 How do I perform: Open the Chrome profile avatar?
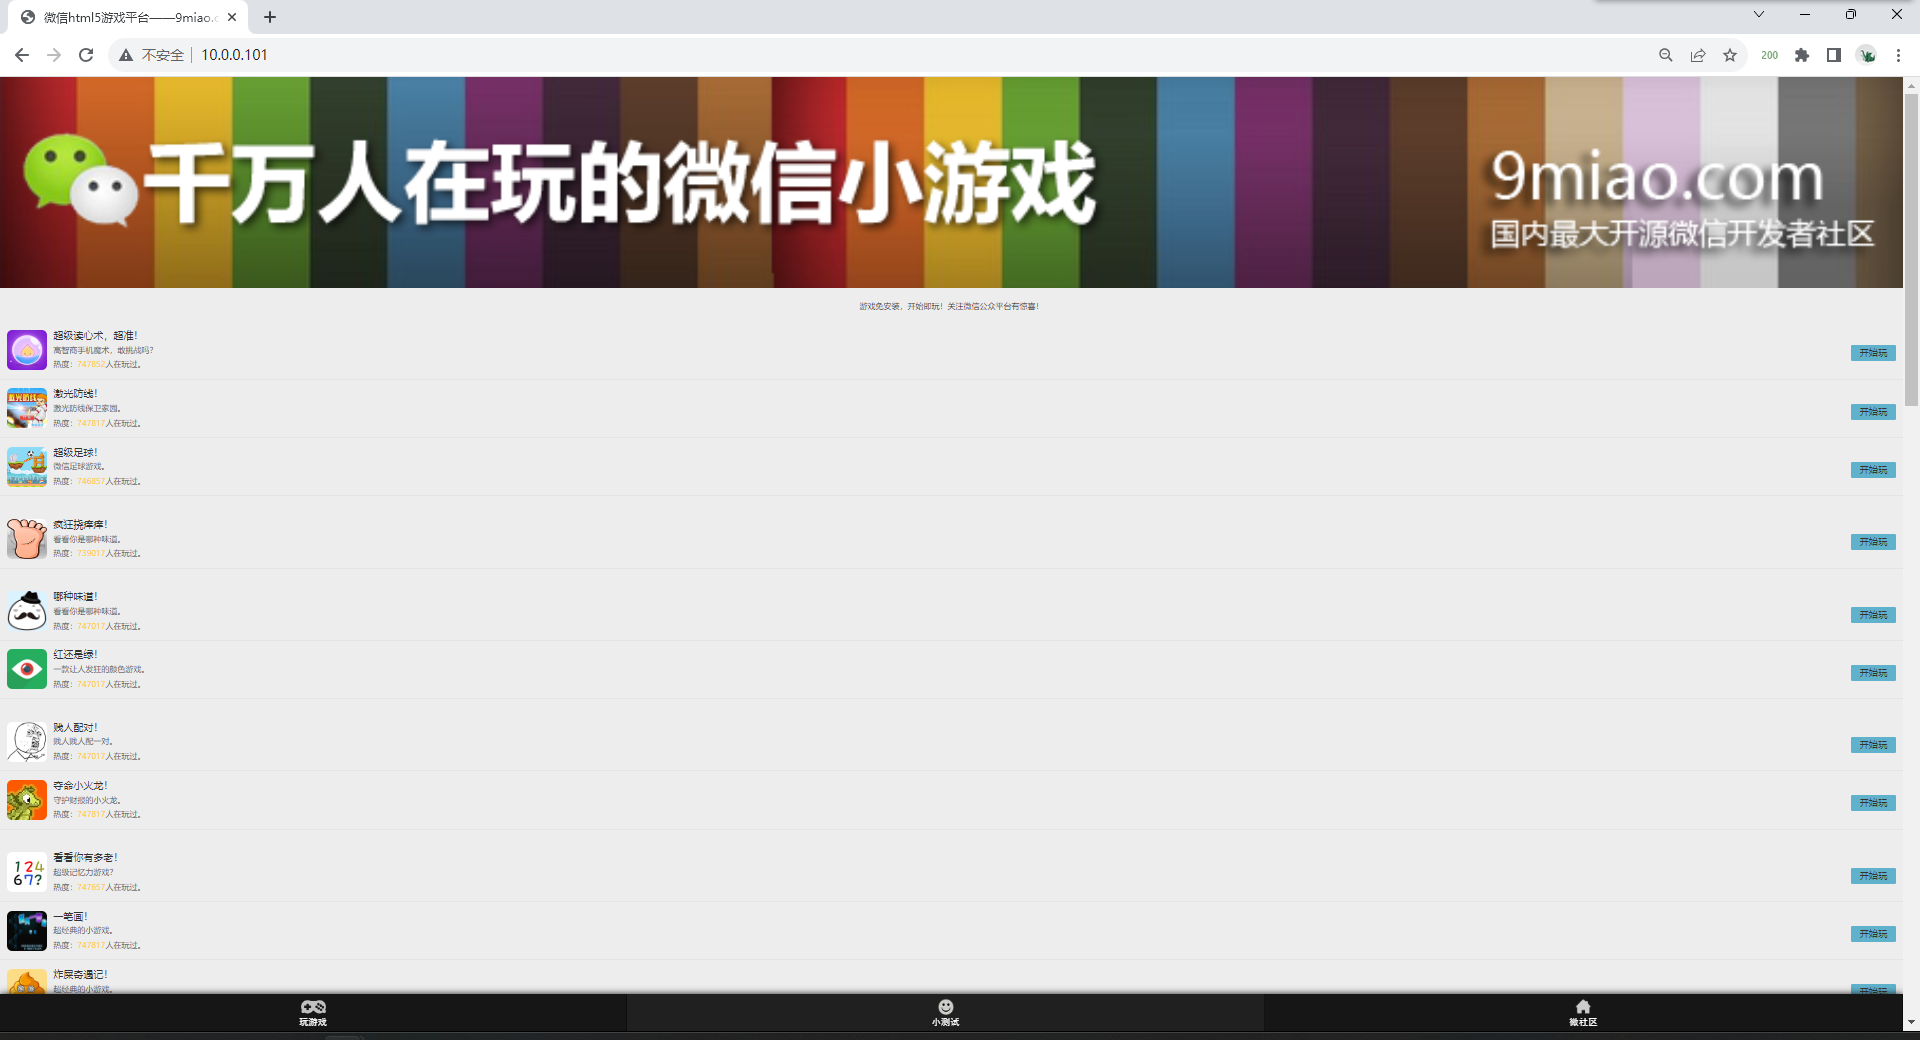(1866, 55)
